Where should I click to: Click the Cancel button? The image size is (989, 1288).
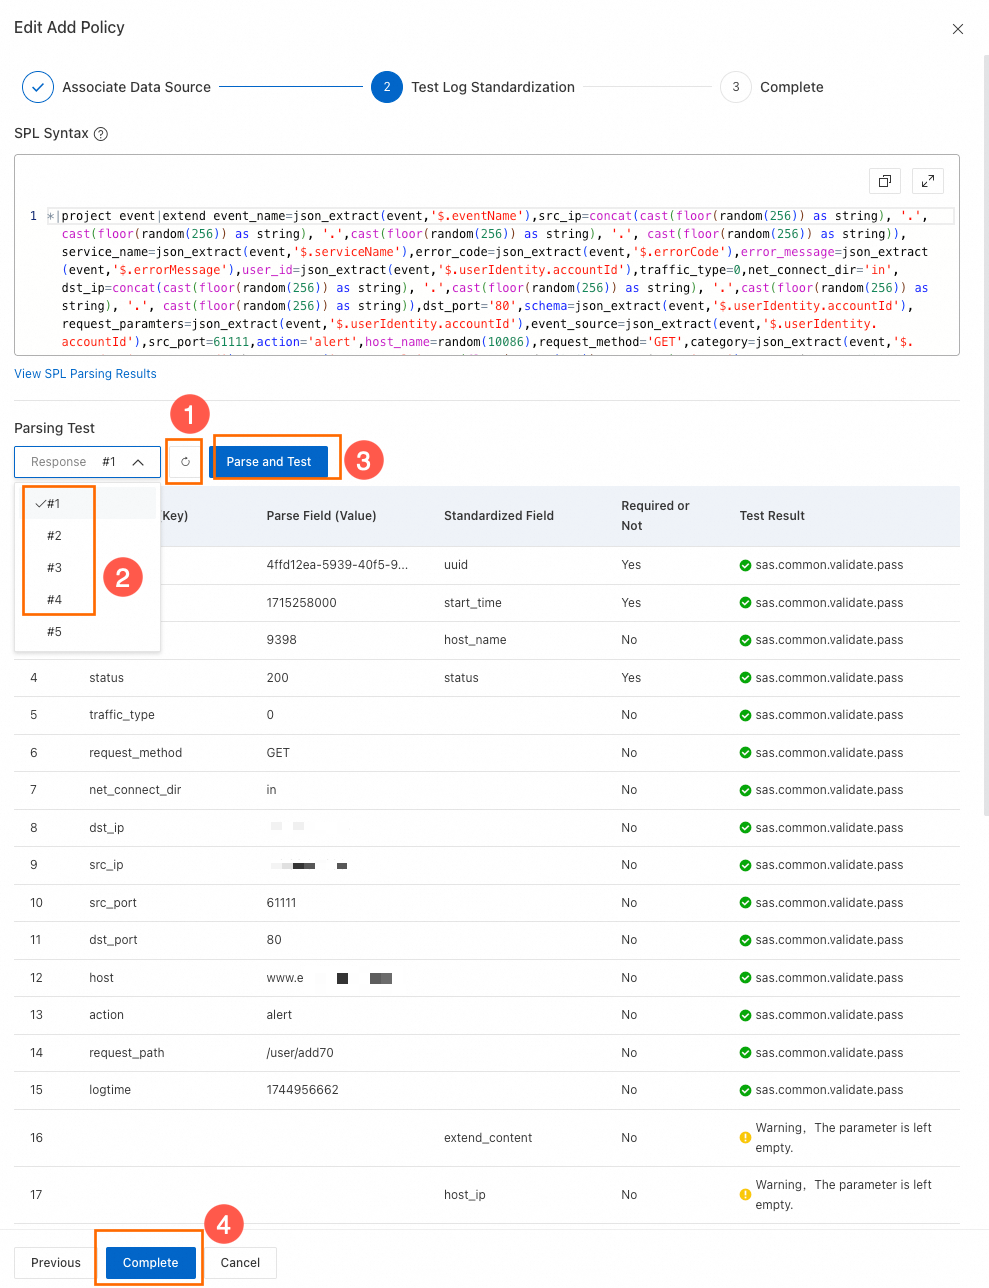tap(240, 1263)
